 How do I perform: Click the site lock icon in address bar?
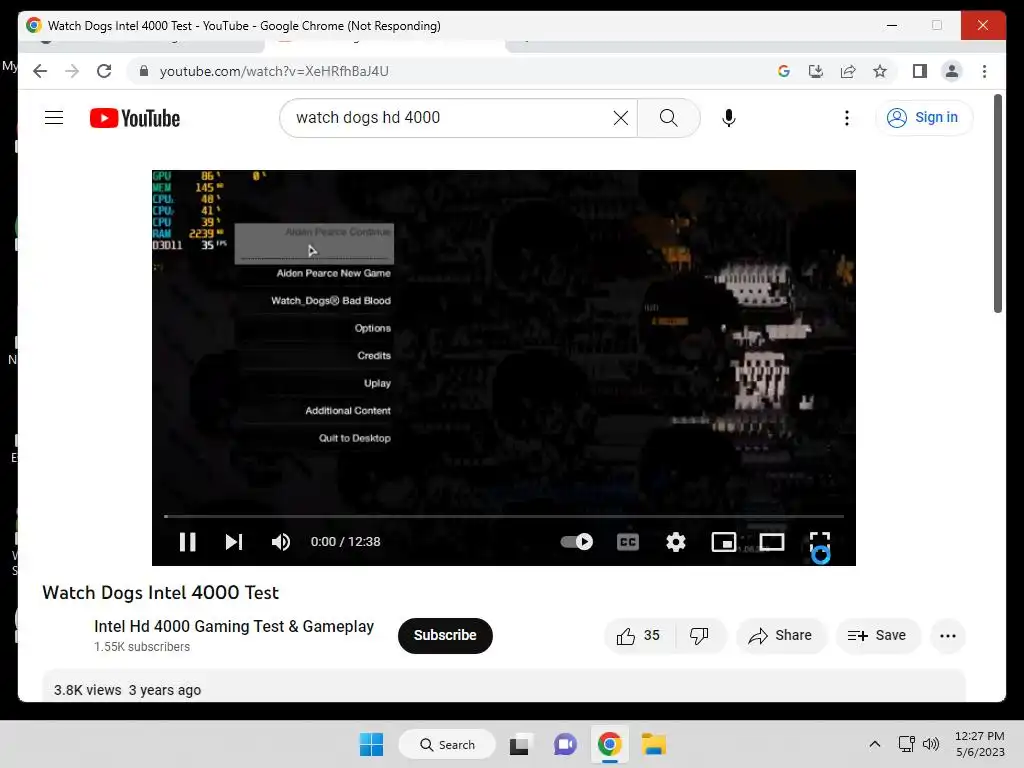coord(144,71)
